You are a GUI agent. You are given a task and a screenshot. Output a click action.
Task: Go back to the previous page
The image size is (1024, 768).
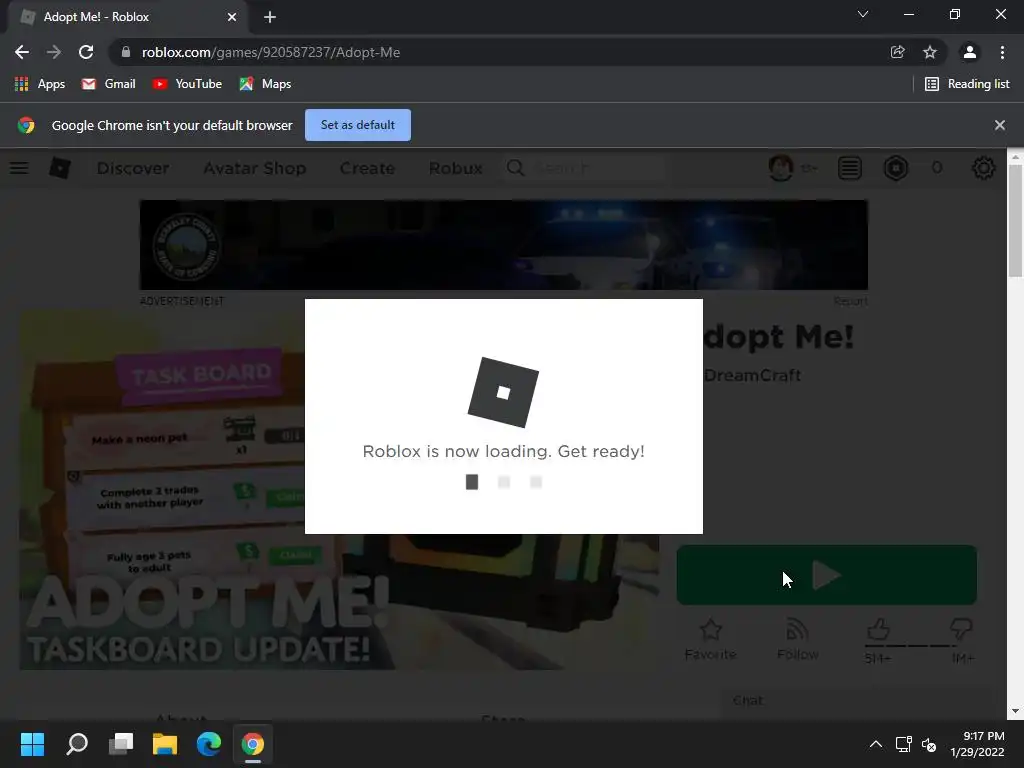(x=22, y=52)
